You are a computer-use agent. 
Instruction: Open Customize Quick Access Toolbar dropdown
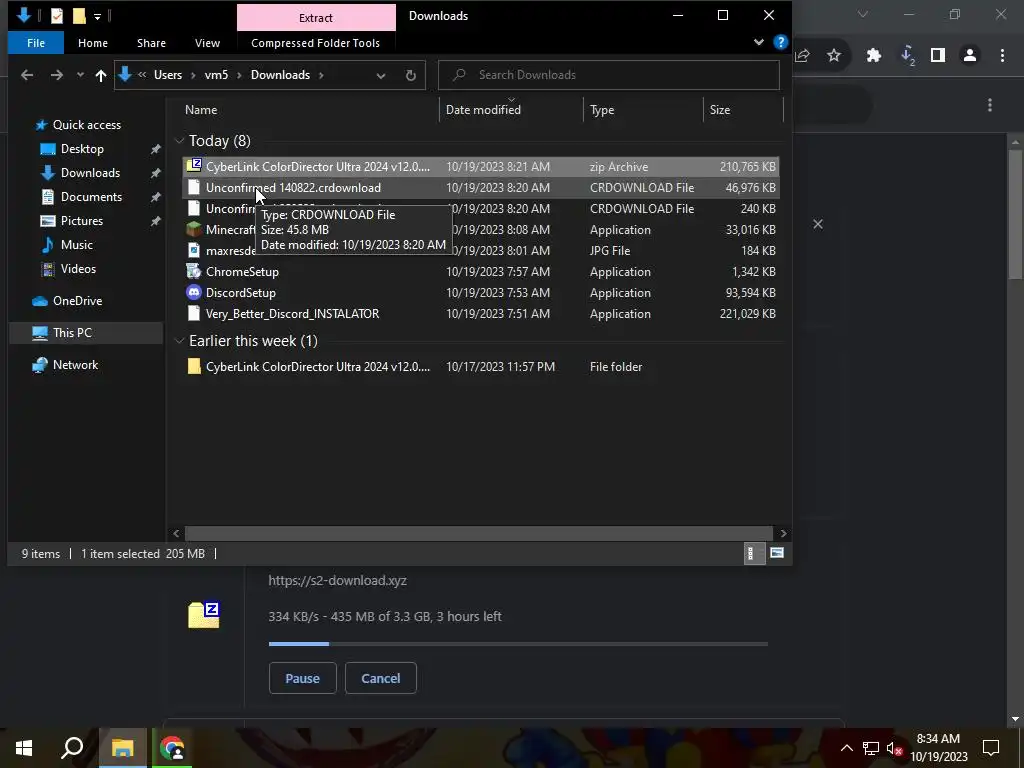97,16
